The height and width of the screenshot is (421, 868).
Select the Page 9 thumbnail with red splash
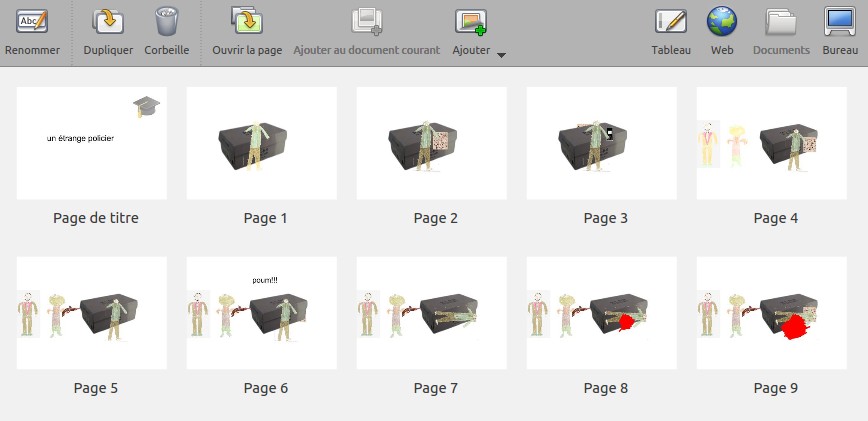pyautogui.click(x=772, y=313)
